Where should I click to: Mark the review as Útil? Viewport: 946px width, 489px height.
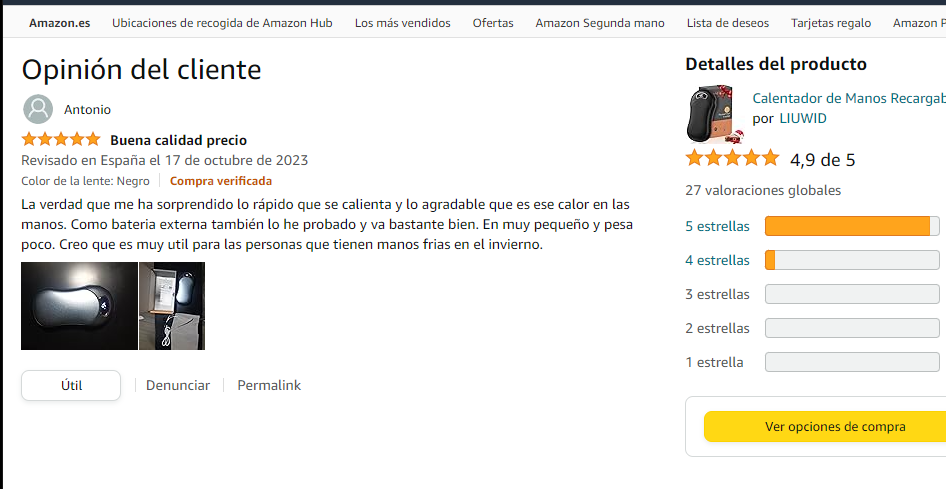[x=71, y=385]
